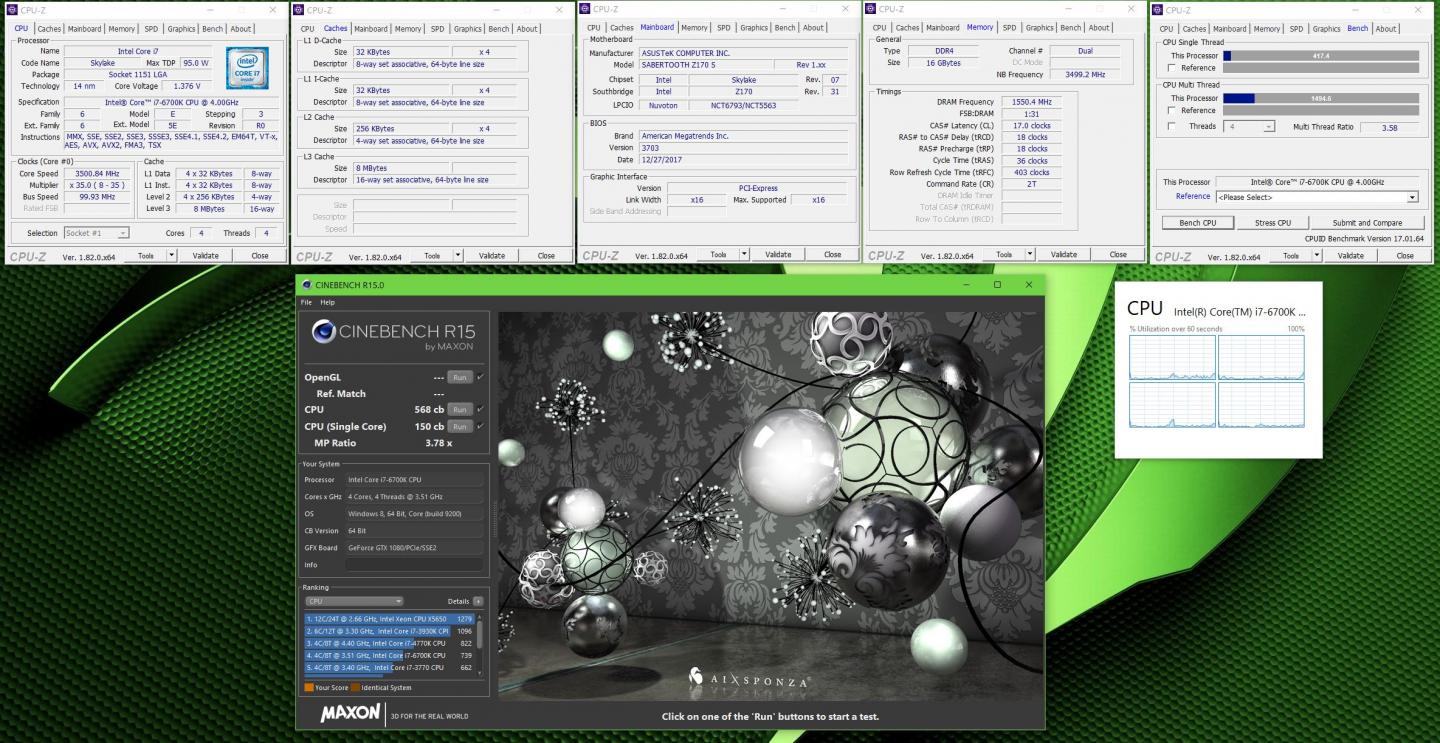Viewport: 1440px width, 743px height.
Task: Expand Tools arrow in CPU-Z L1 D-Cache window
Action: [x=457, y=255]
